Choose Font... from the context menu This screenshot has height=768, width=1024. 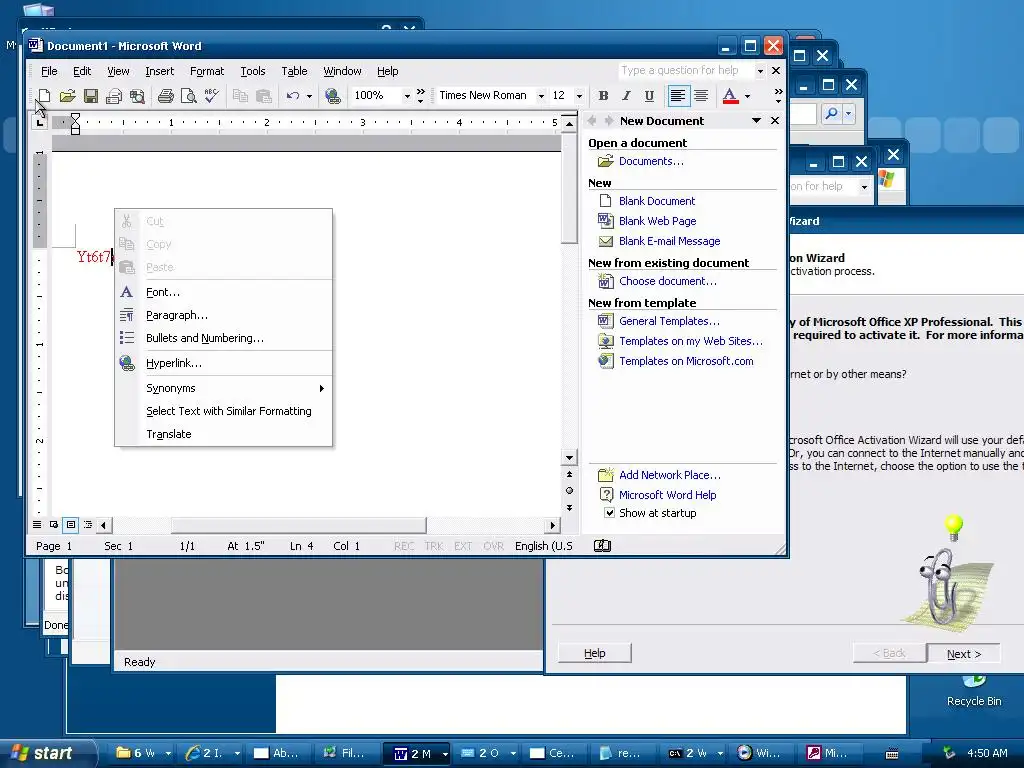click(224, 292)
